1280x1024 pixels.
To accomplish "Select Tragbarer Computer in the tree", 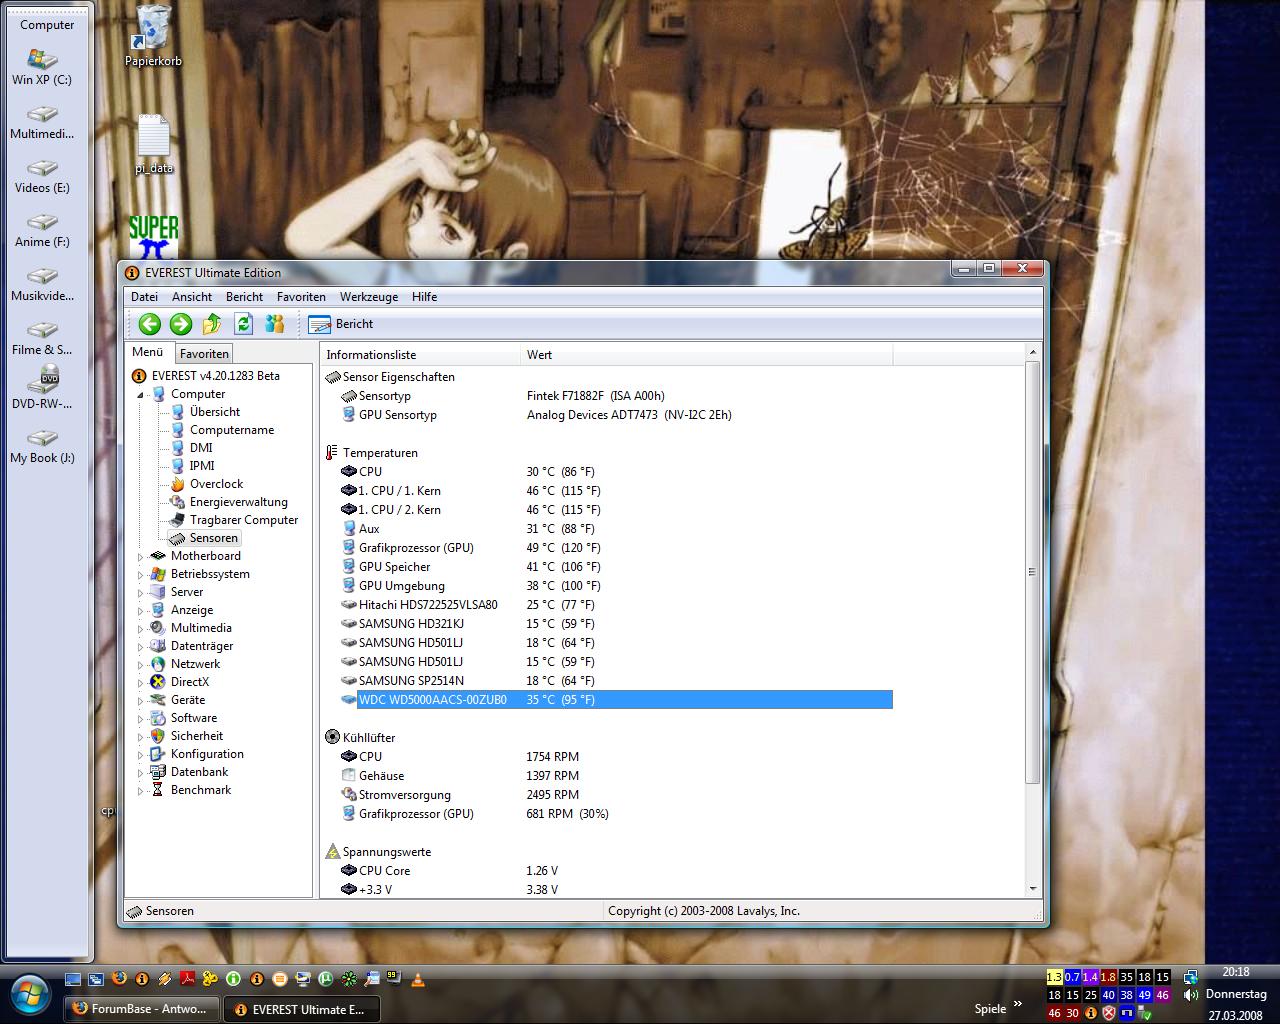I will (244, 520).
